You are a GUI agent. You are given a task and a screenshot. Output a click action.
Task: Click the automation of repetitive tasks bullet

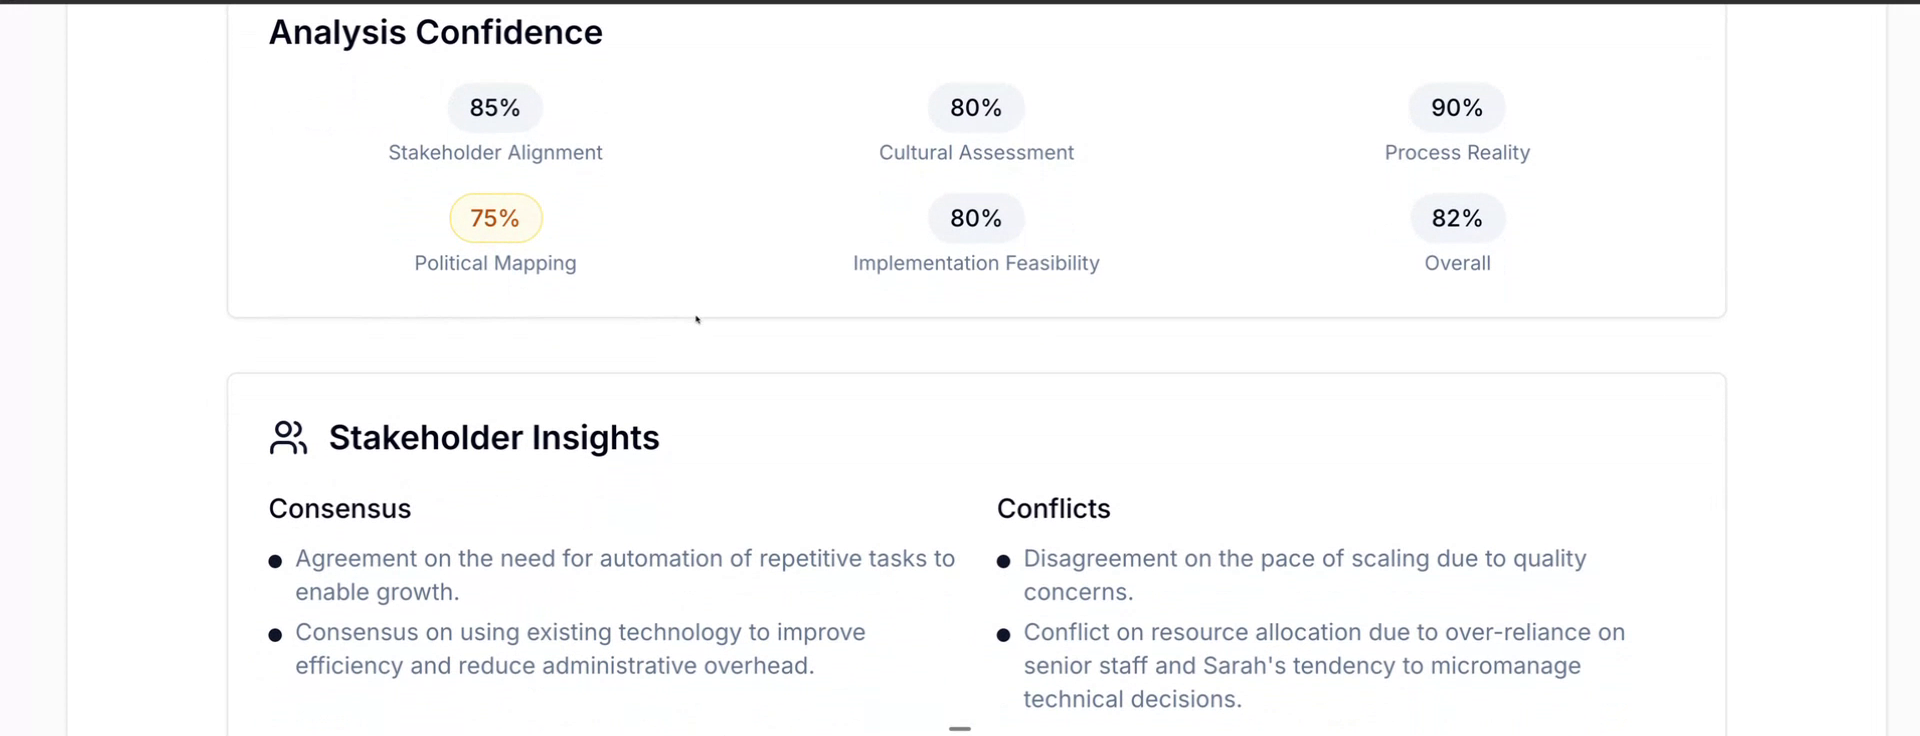coord(624,575)
